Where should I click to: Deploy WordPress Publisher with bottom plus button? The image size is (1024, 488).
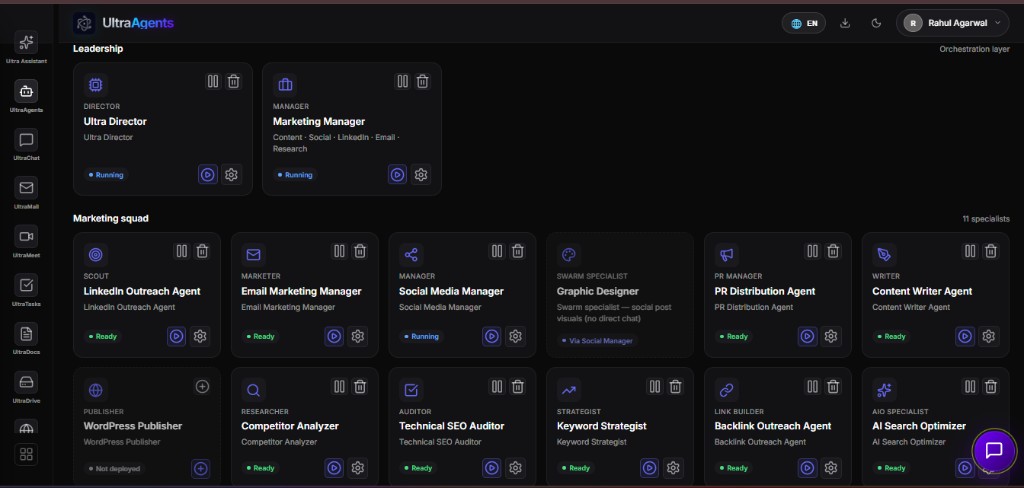pos(200,468)
